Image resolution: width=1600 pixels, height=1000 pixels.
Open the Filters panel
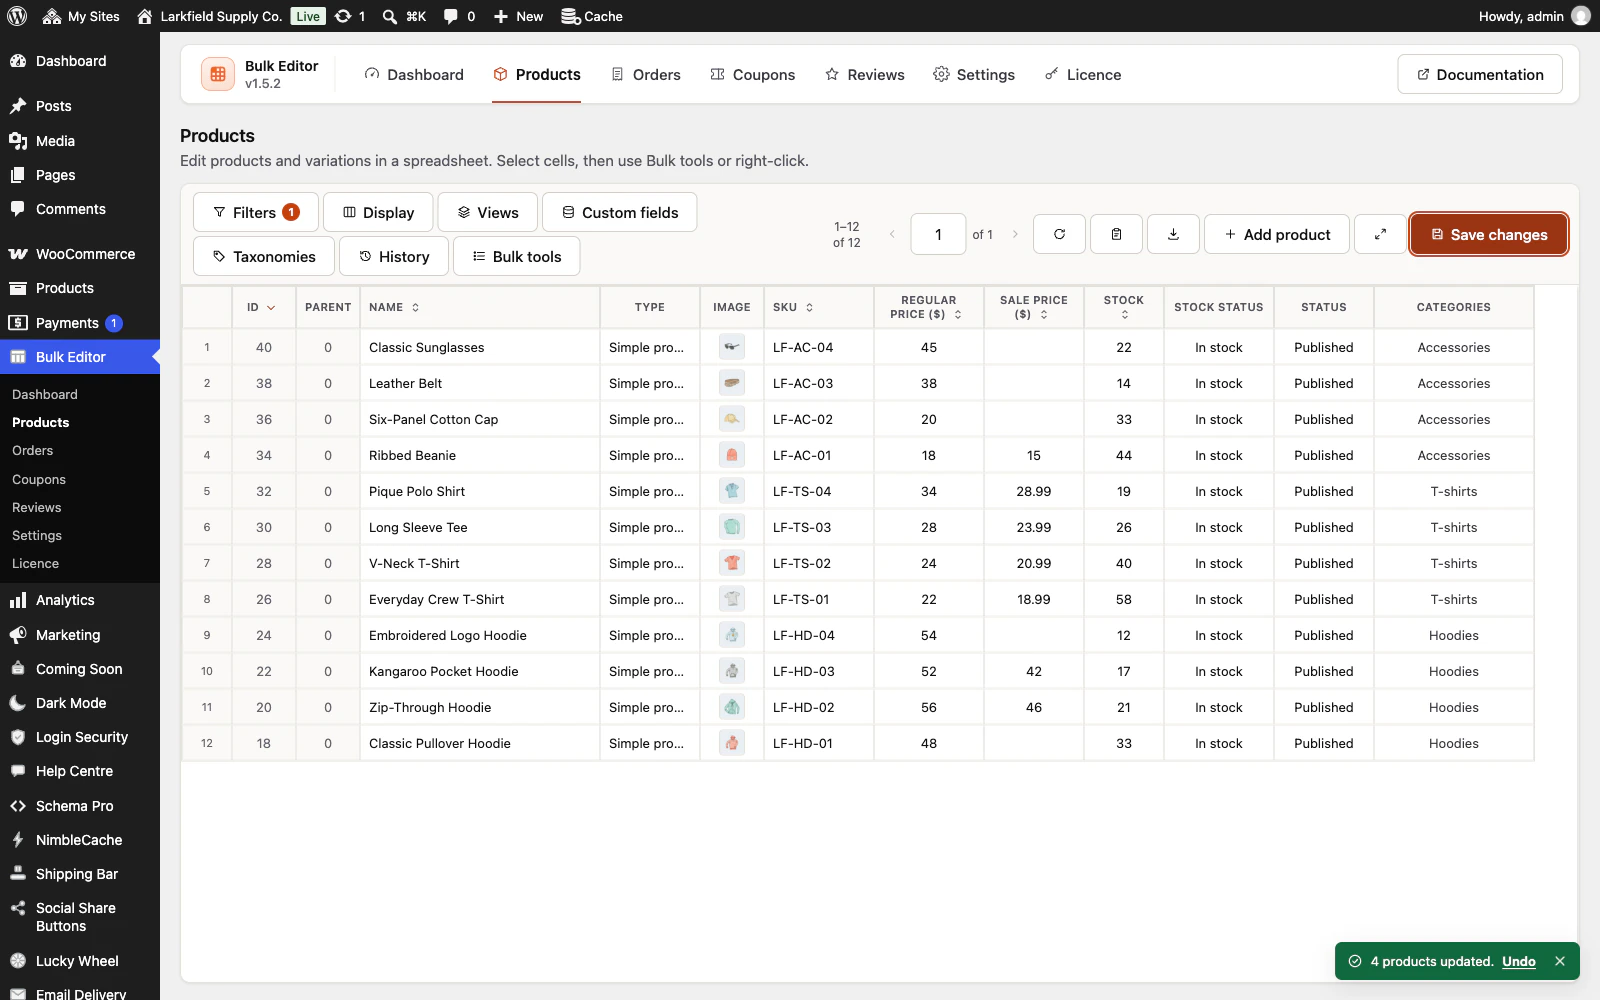256,212
